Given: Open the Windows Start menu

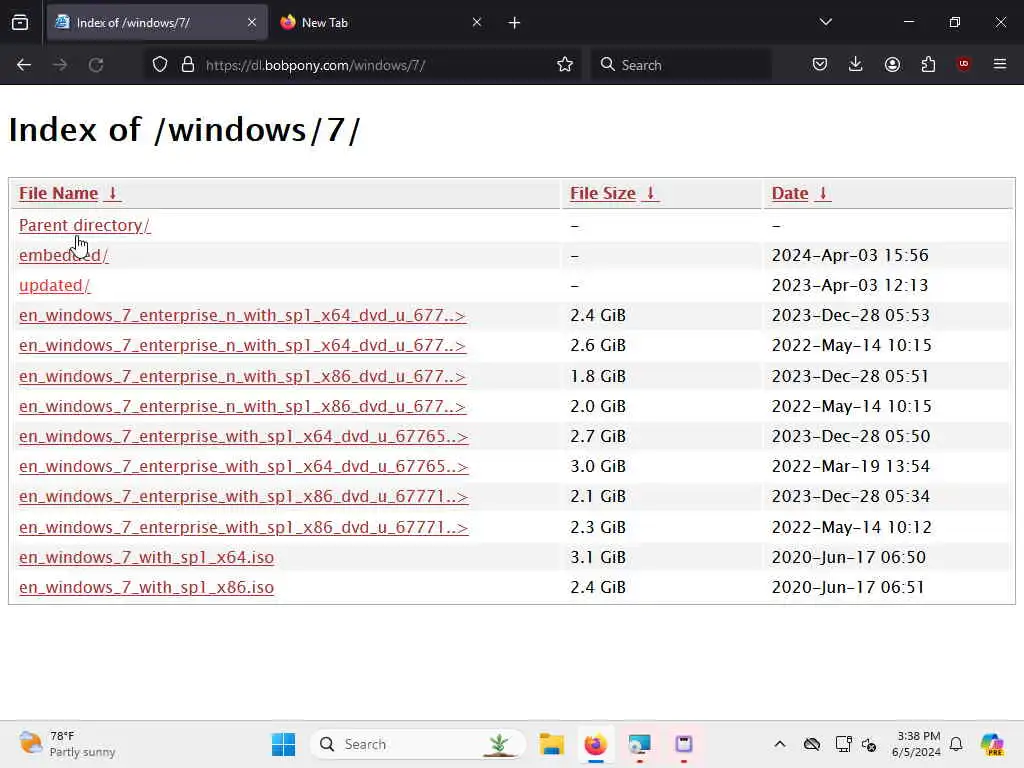Looking at the screenshot, I should pos(283,744).
